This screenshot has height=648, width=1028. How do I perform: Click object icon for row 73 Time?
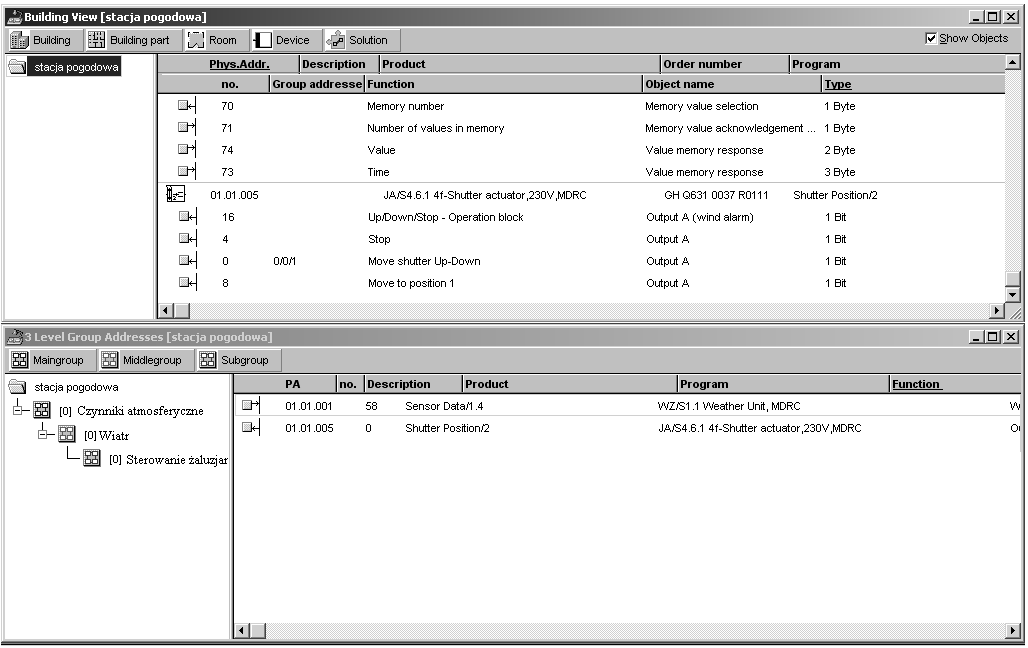pyautogui.click(x=187, y=171)
